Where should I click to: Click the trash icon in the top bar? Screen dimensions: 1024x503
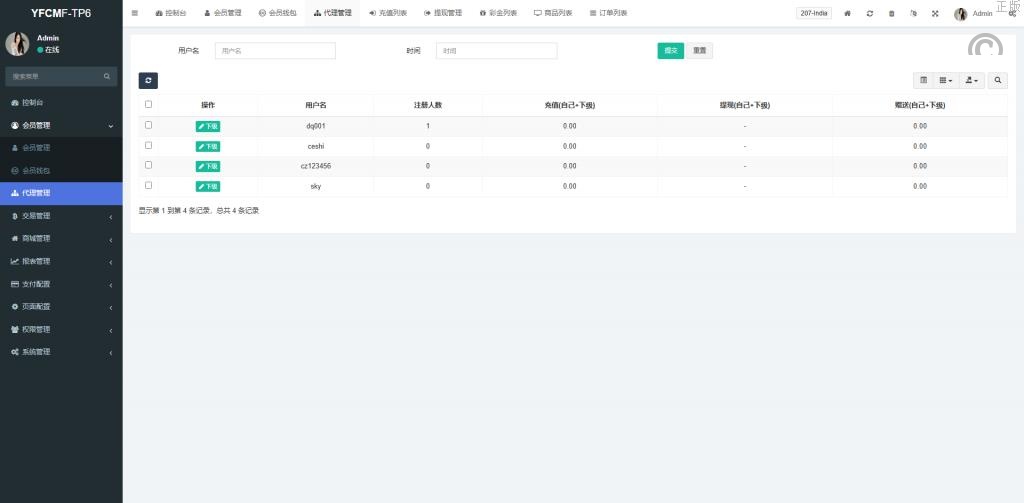[x=891, y=13]
